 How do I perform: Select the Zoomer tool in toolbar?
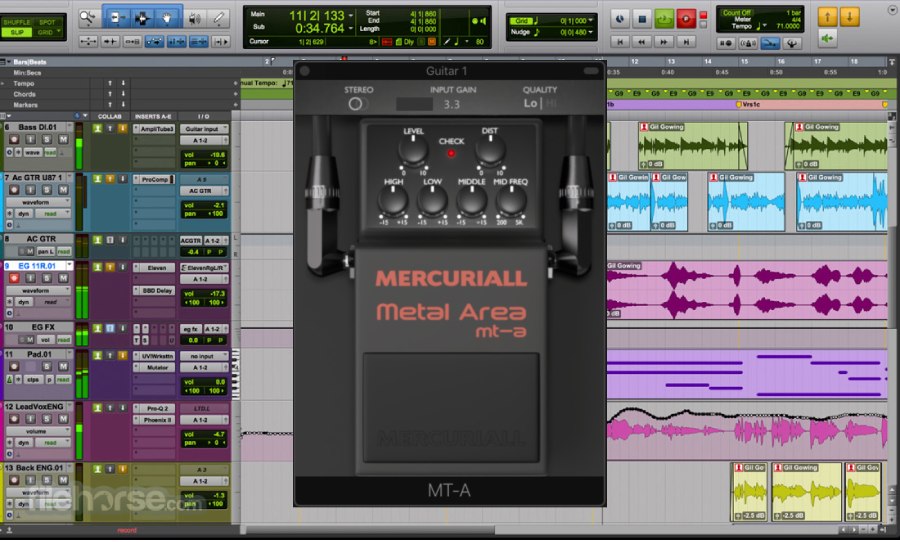coord(88,17)
